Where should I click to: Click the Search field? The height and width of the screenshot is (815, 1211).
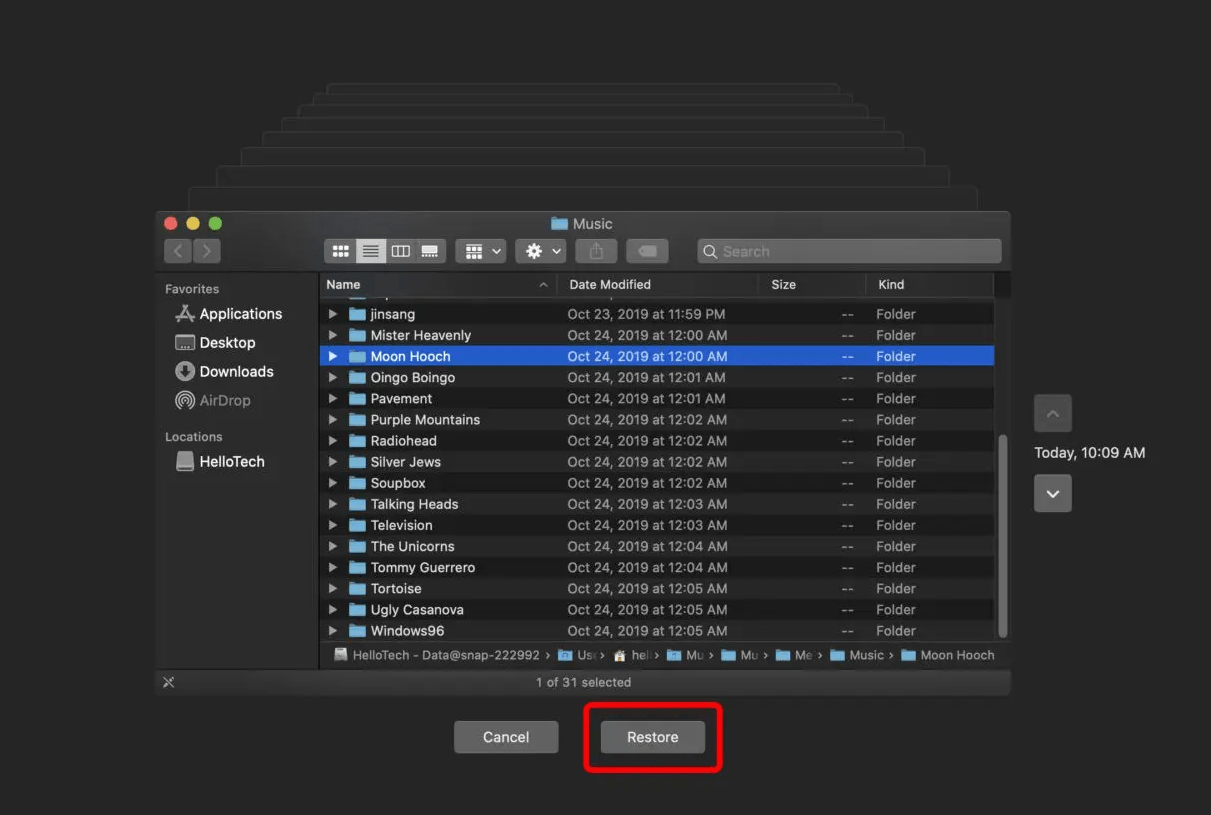pyautogui.click(x=849, y=251)
